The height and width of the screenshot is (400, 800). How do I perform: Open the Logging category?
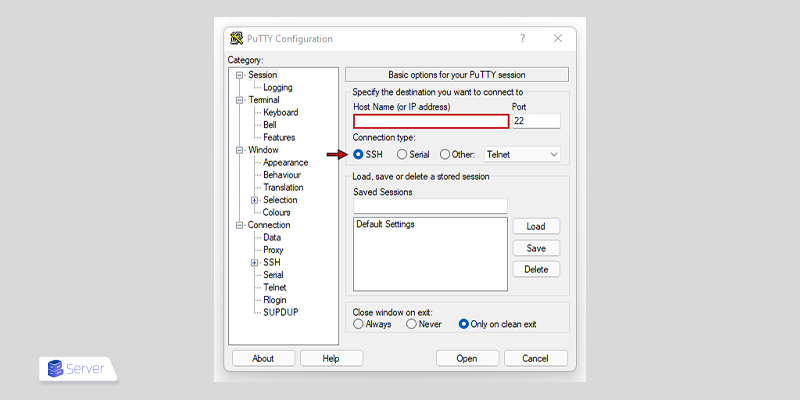point(278,87)
